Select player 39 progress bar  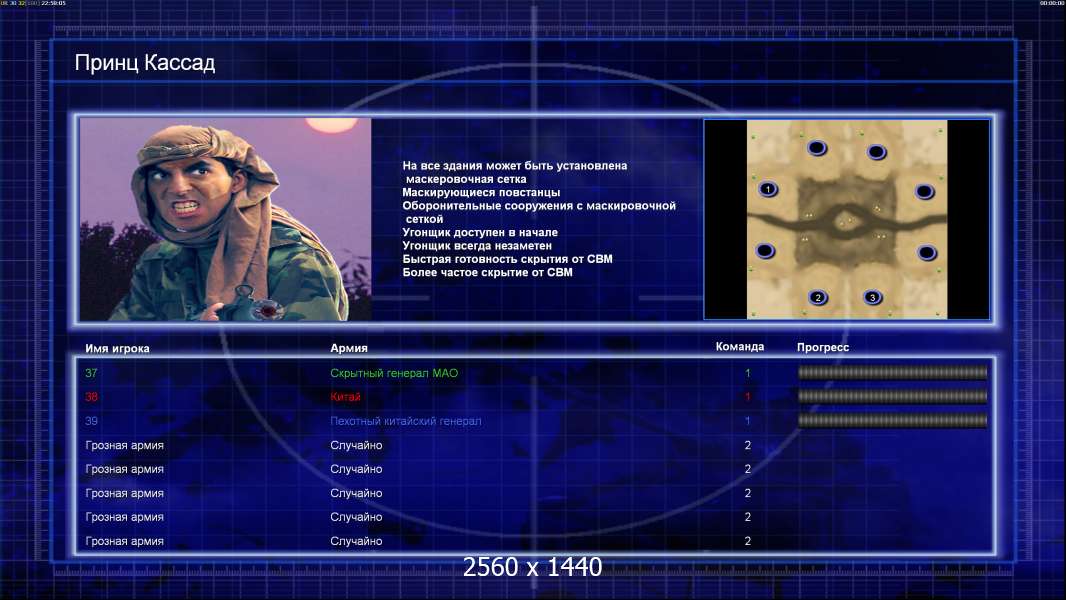(892, 421)
